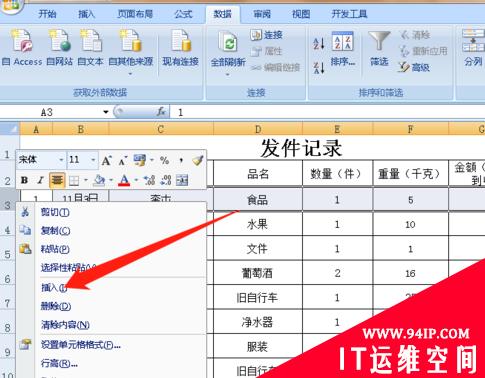
Task: Expand the 自其他来源 dropdown
Action: pyautogui.click(x=130, y=74)
